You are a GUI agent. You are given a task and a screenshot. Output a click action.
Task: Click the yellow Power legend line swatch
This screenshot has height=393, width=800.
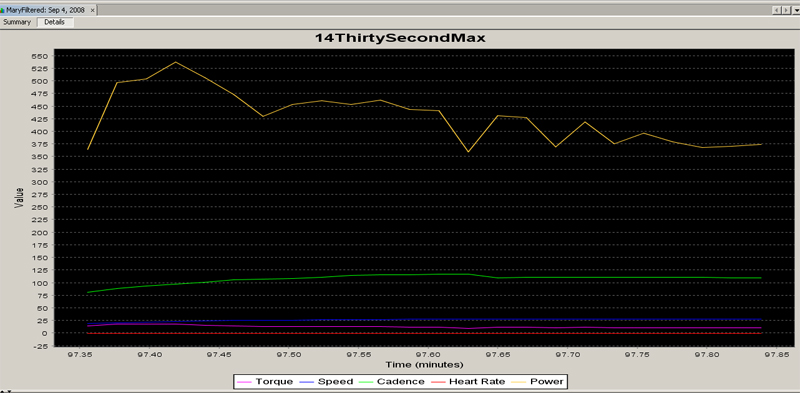click(x=518, y=382)
